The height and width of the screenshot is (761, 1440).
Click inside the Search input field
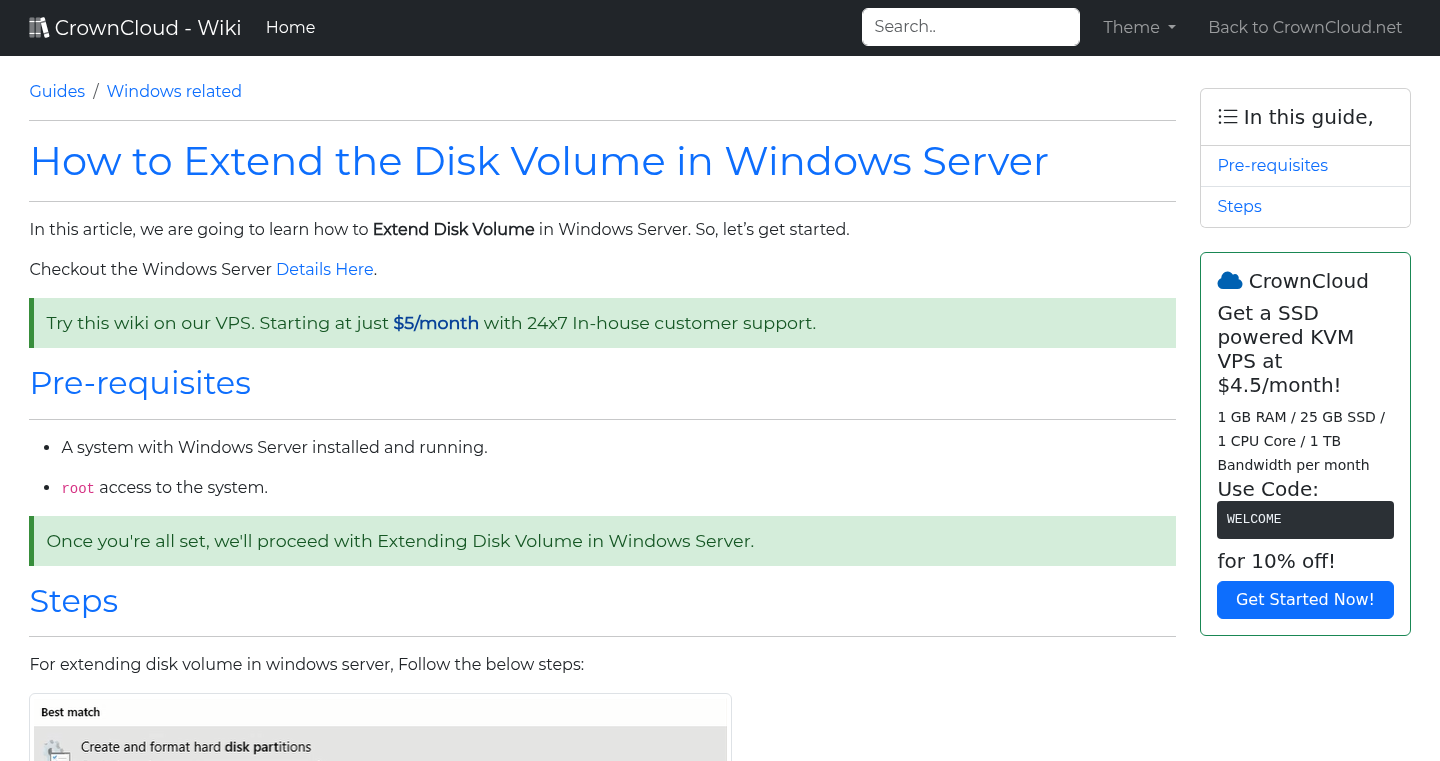click(969, 26)
